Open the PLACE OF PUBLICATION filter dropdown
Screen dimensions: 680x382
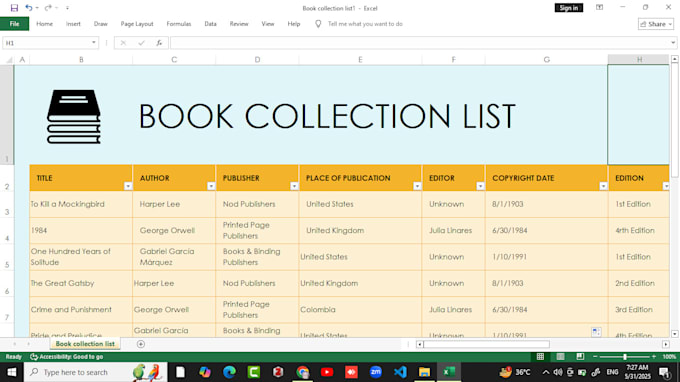pyautogui.click(x=417, y=186)
